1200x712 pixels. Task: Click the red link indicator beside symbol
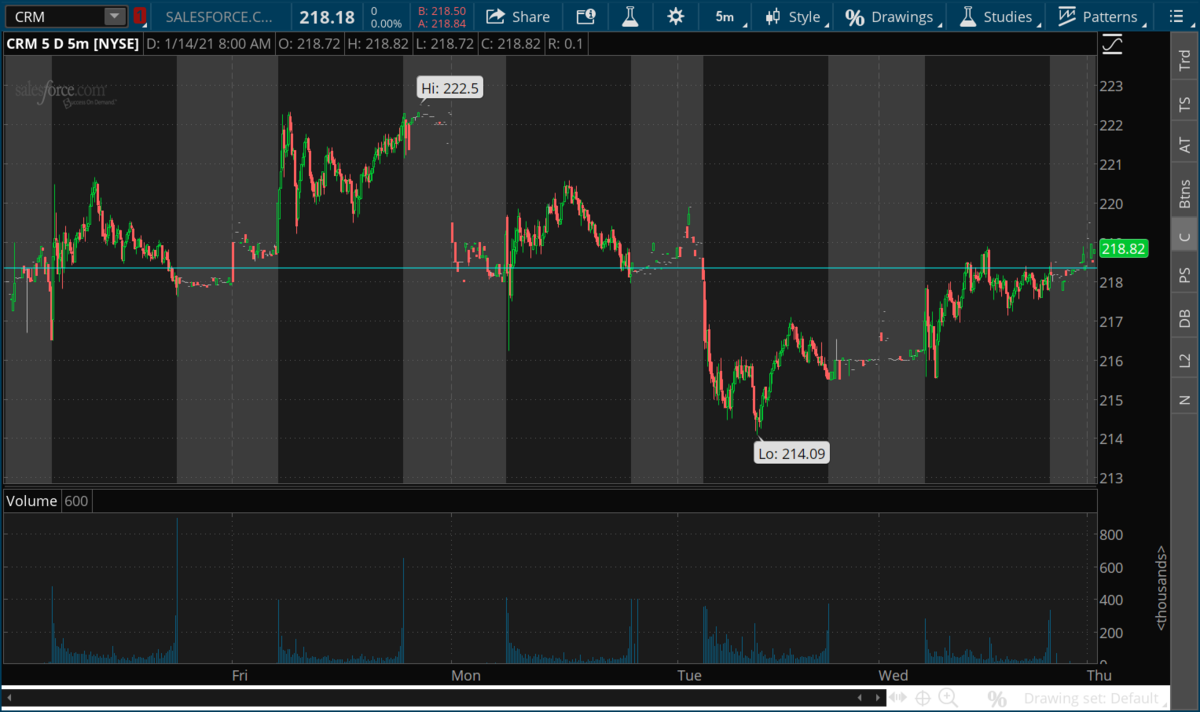140,16
